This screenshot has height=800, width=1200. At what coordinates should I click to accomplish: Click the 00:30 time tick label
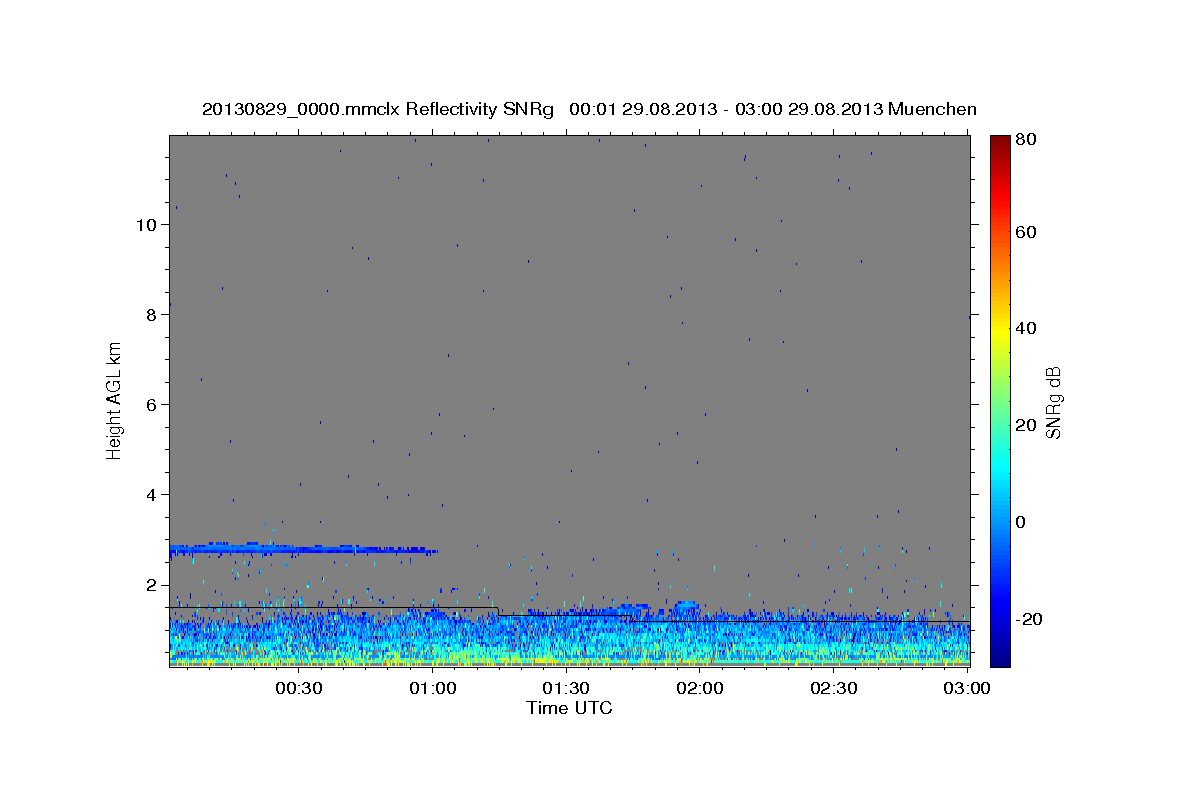pos(299,688)
